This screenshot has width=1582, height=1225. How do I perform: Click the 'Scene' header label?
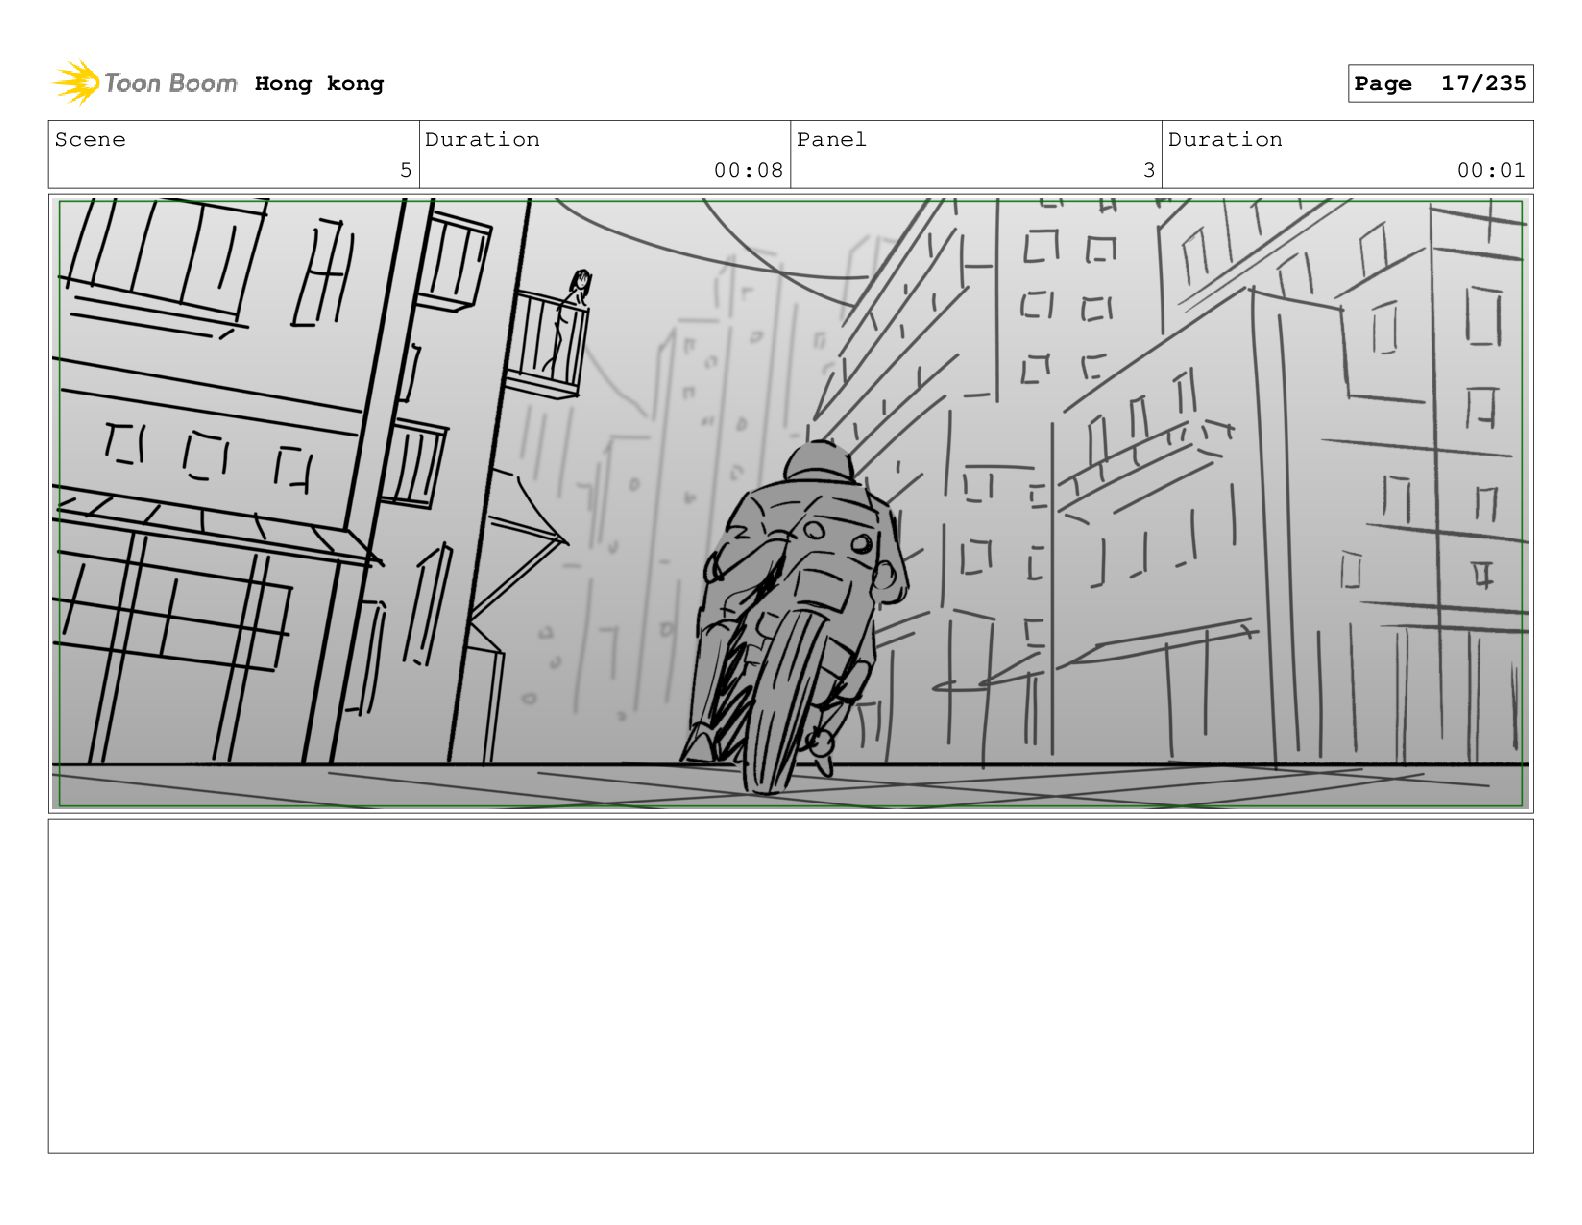pyautogui.click(x=90, y=140)
